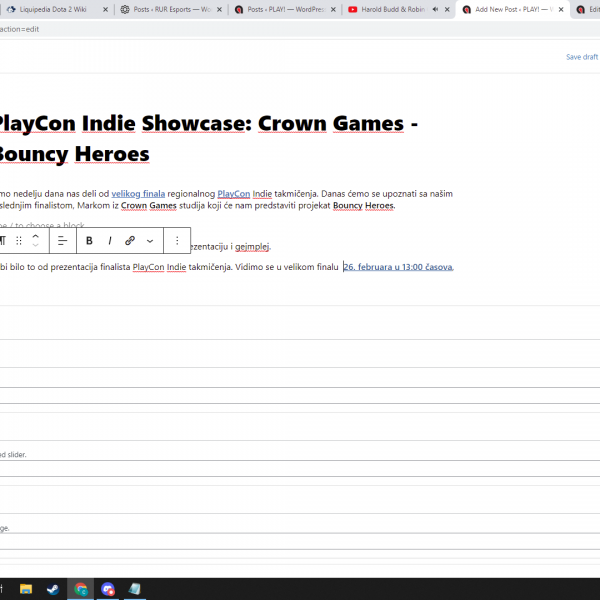Switch to Posts PLAY! WordPress tab
The width and height of the screenshot is (600, 600).
286,9
